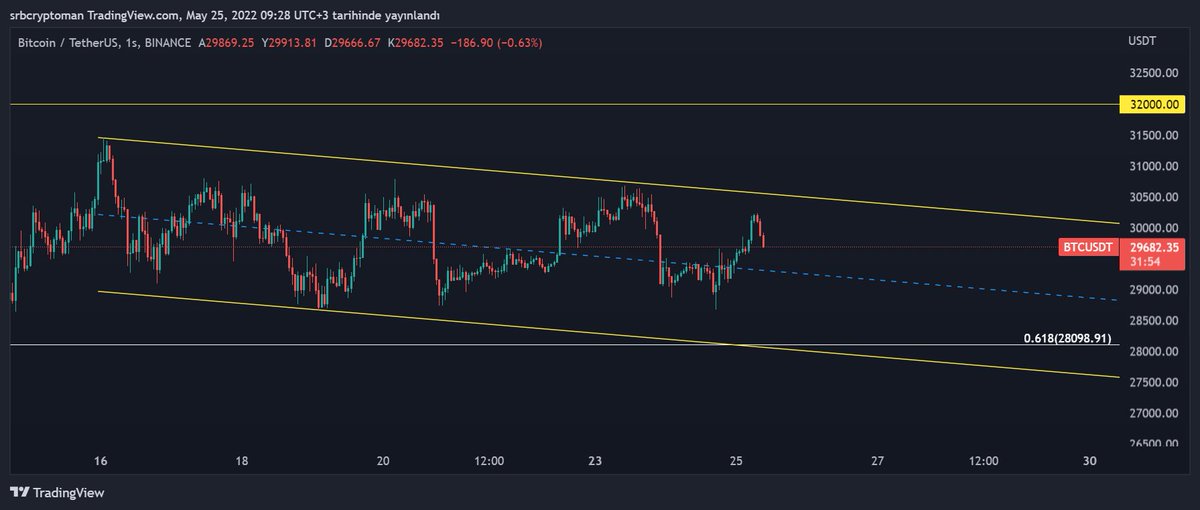Click the 31:54 bar countdown timer
The width and height of the screenshot is (1200, 510).
point(1145,261)
